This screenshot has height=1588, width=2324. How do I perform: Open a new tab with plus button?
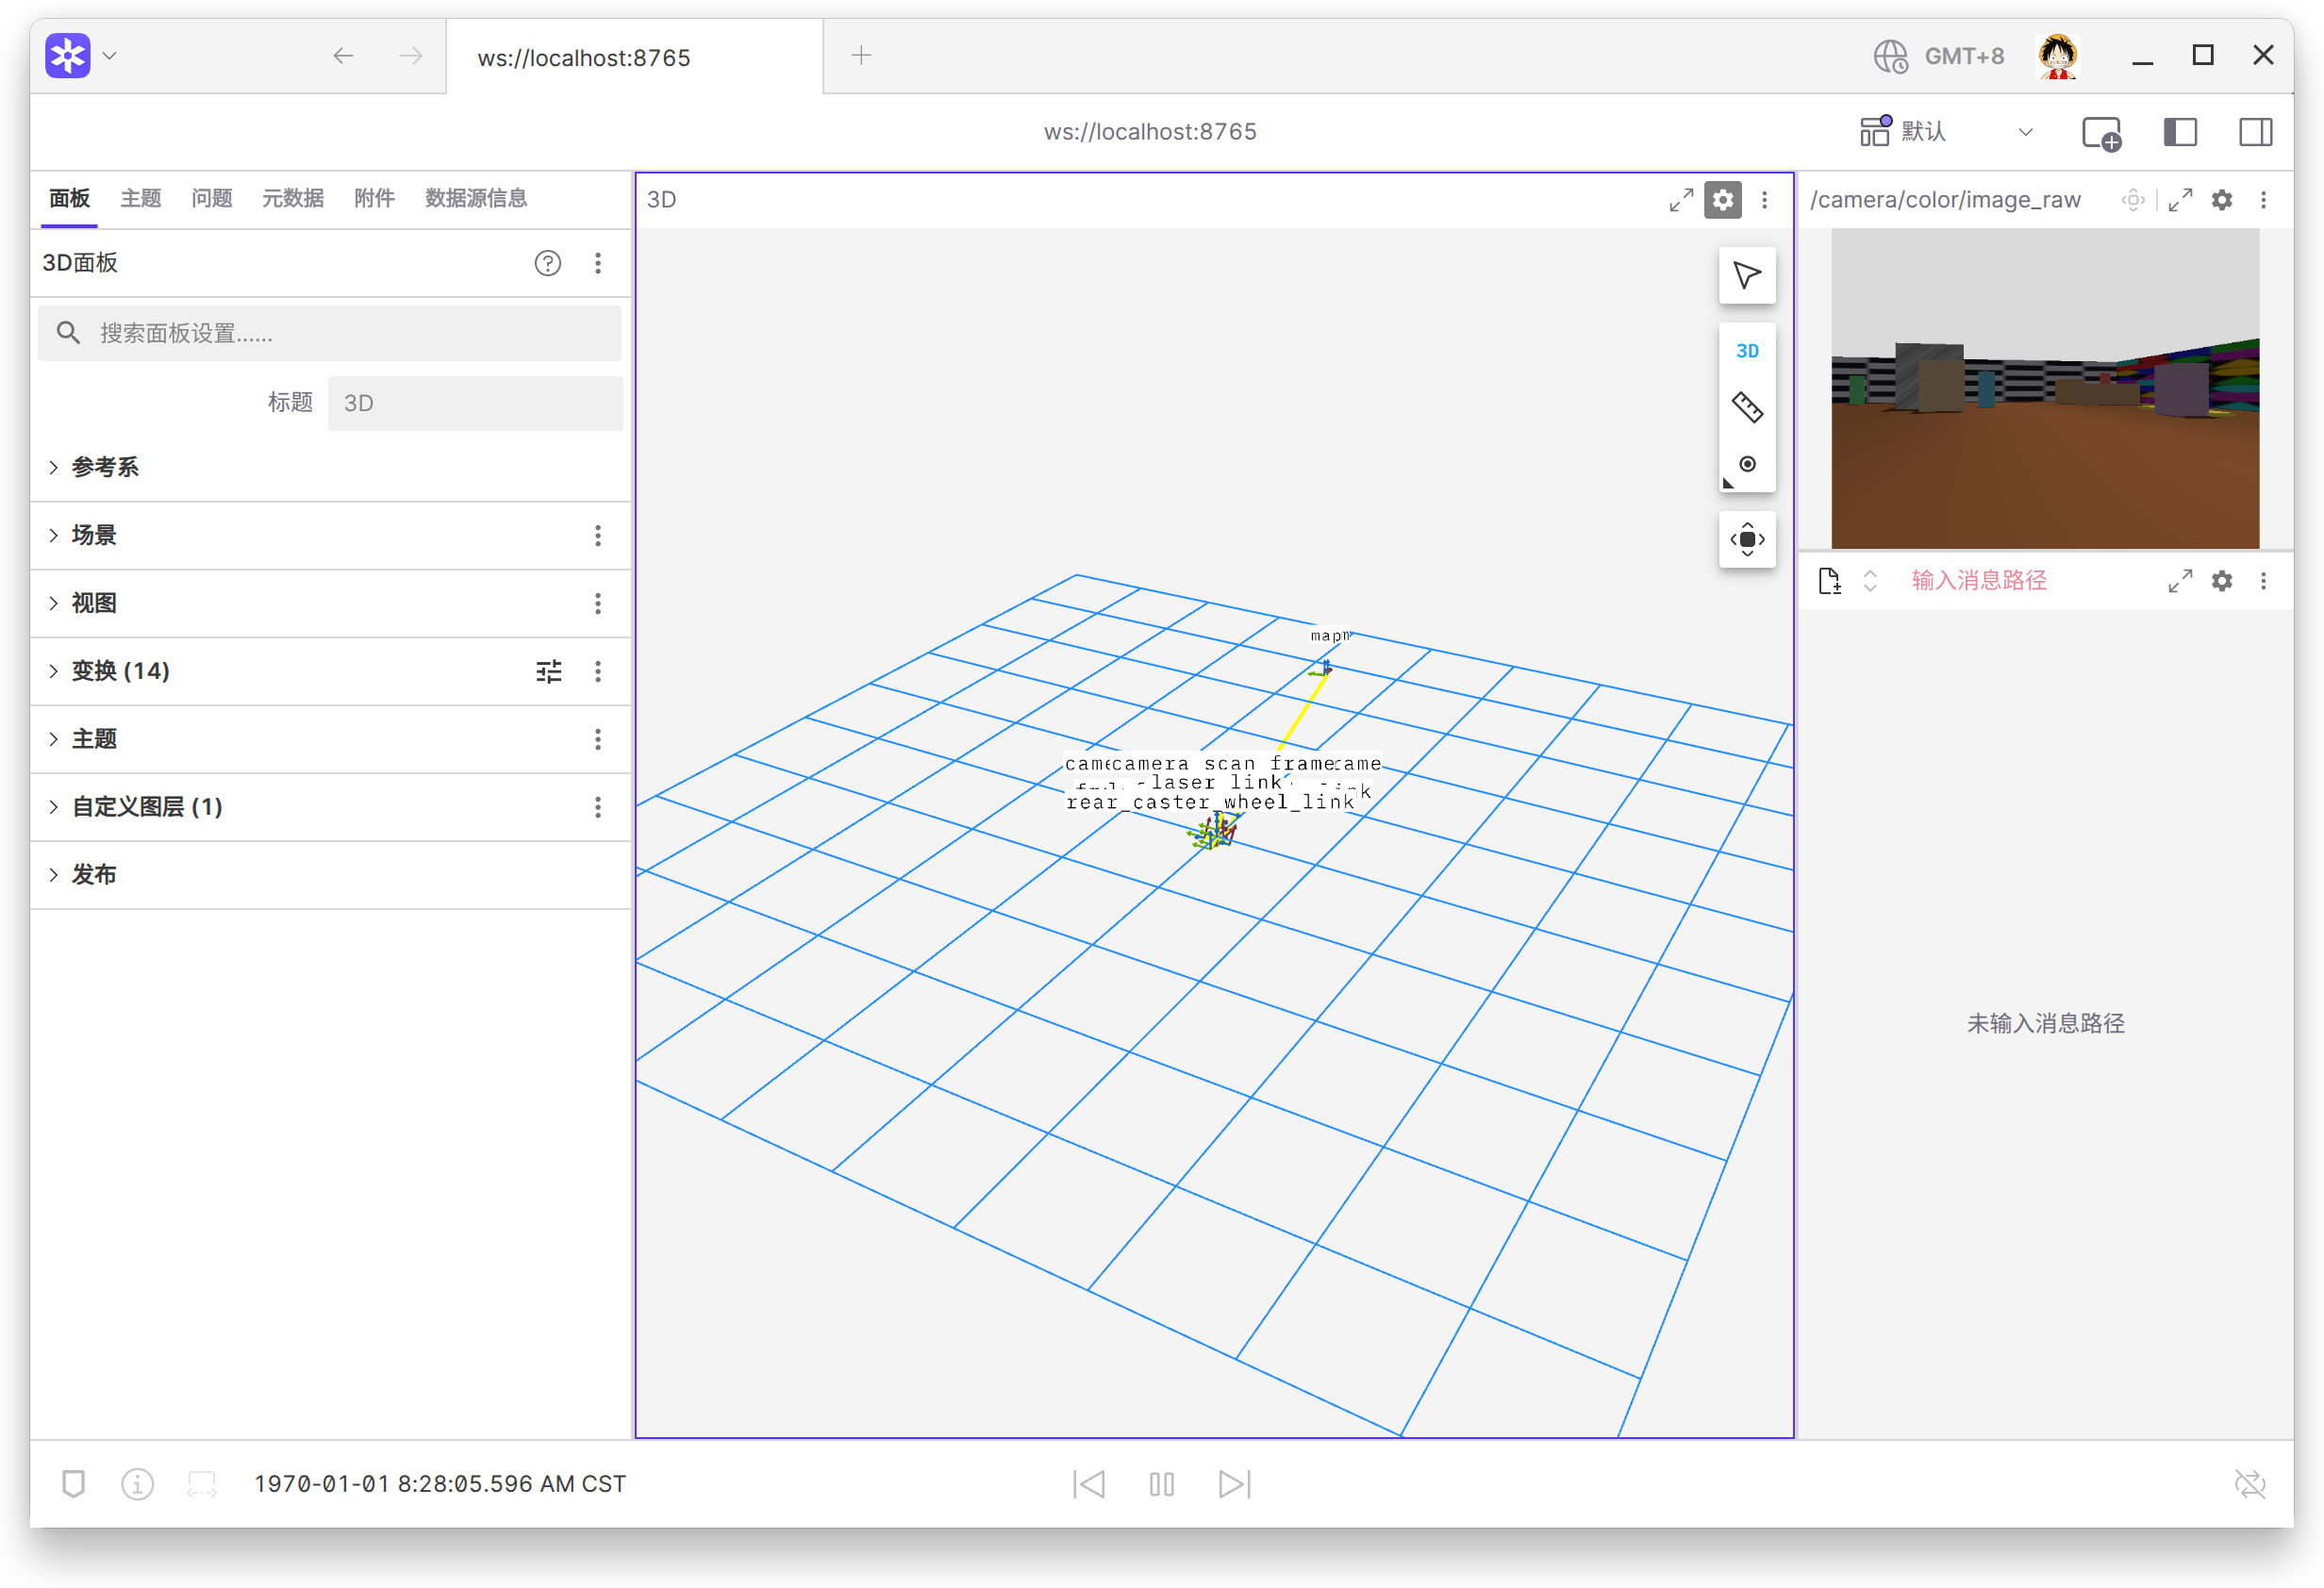861,55
